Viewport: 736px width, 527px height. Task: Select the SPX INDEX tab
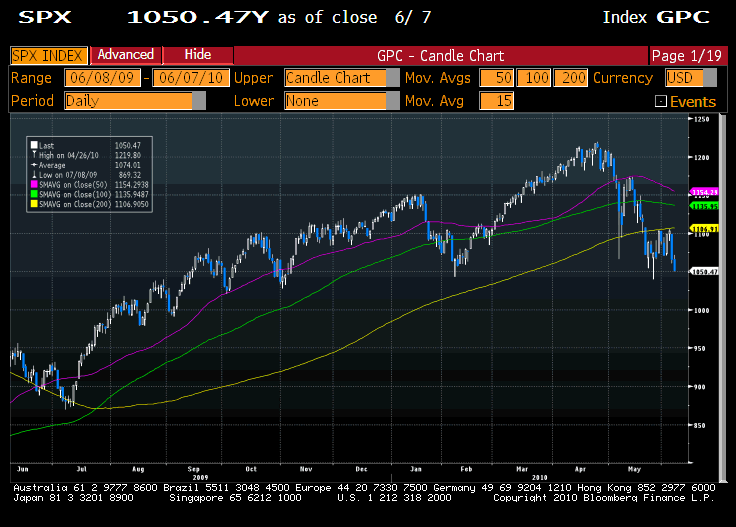pos(48,56)
